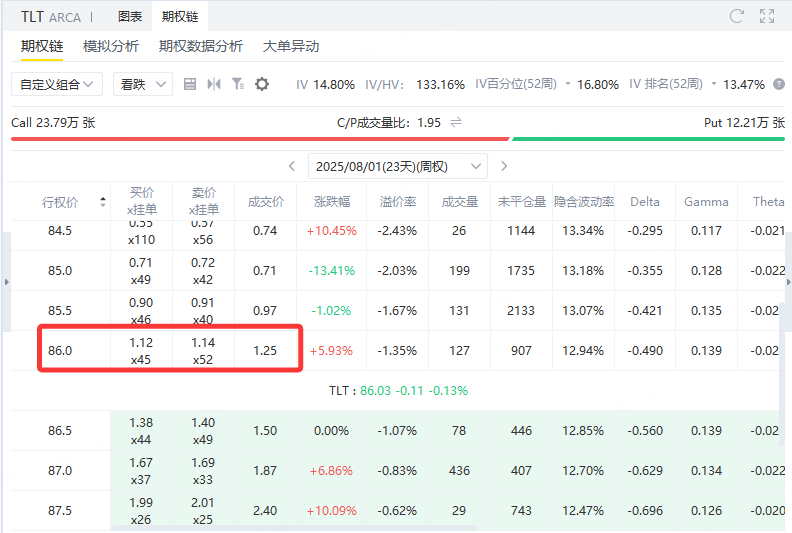This screenshot has width=792, height=533.
Task: Switch to the 图表 tab
Action: 130,17
